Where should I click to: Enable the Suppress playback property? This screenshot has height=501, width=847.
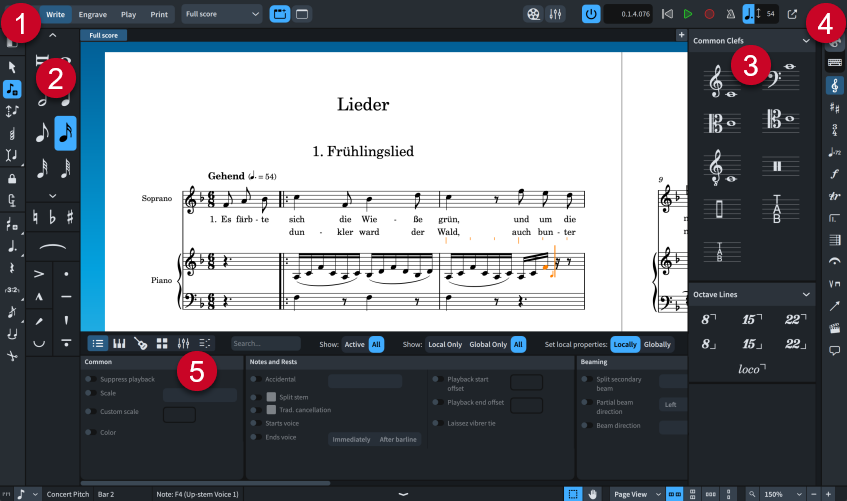click(89, 379)
